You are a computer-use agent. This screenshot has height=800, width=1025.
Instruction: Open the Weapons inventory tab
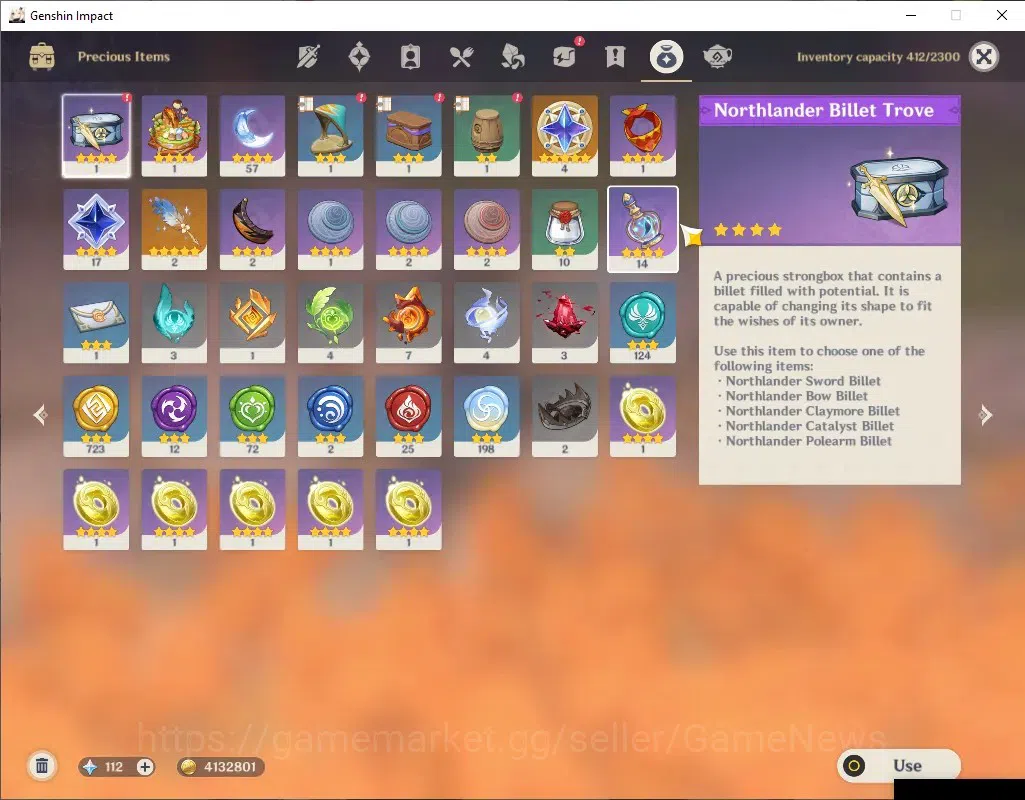coord(308,57)
